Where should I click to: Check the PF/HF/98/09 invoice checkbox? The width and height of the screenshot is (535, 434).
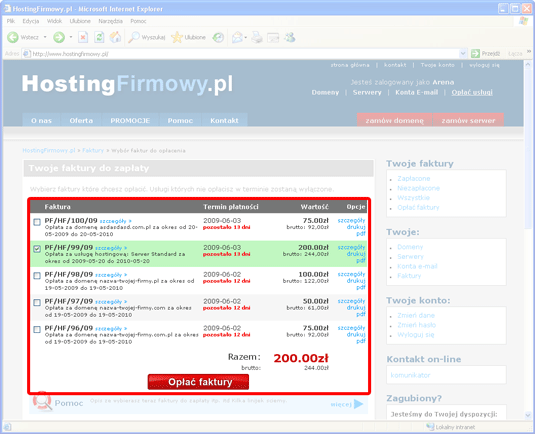(37, 275)
